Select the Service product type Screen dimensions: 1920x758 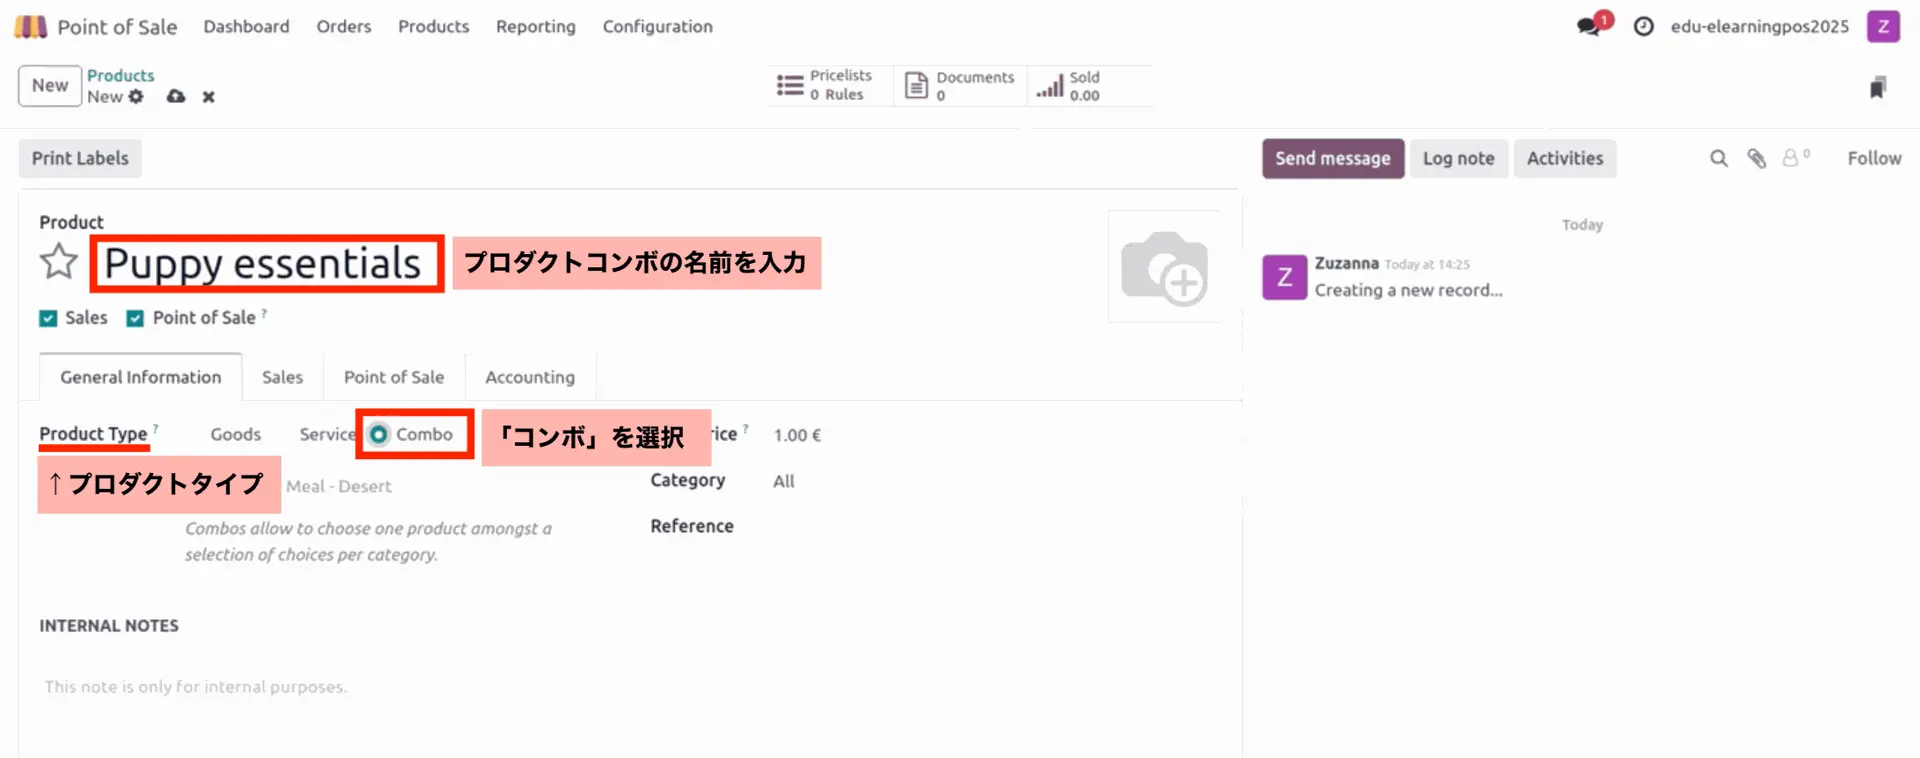[327, 435]
